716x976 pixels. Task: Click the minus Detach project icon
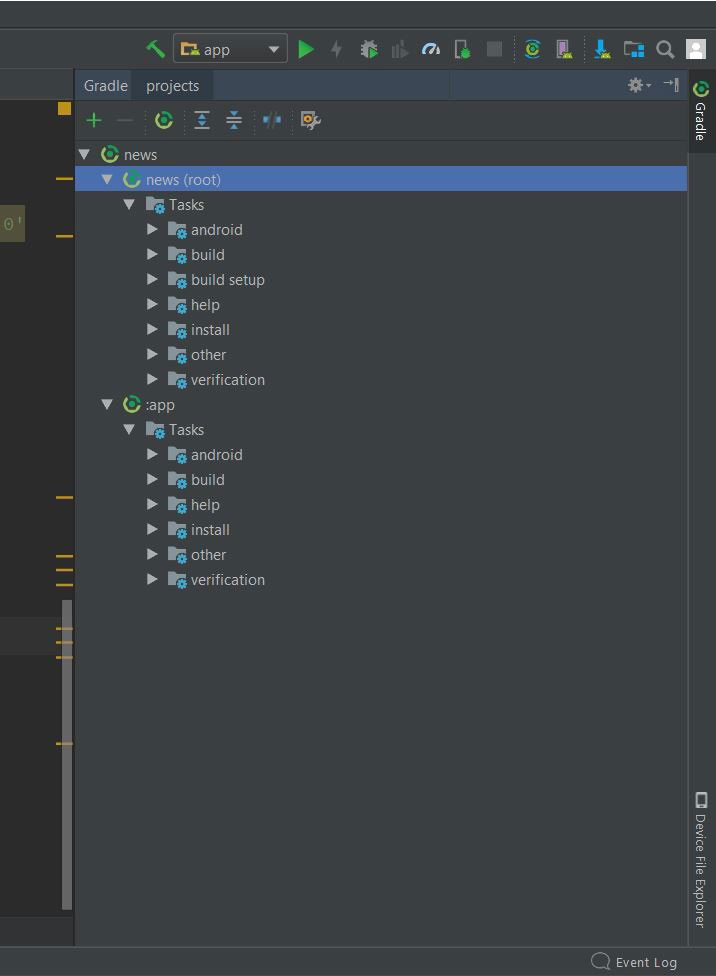(x=125, y=120)
